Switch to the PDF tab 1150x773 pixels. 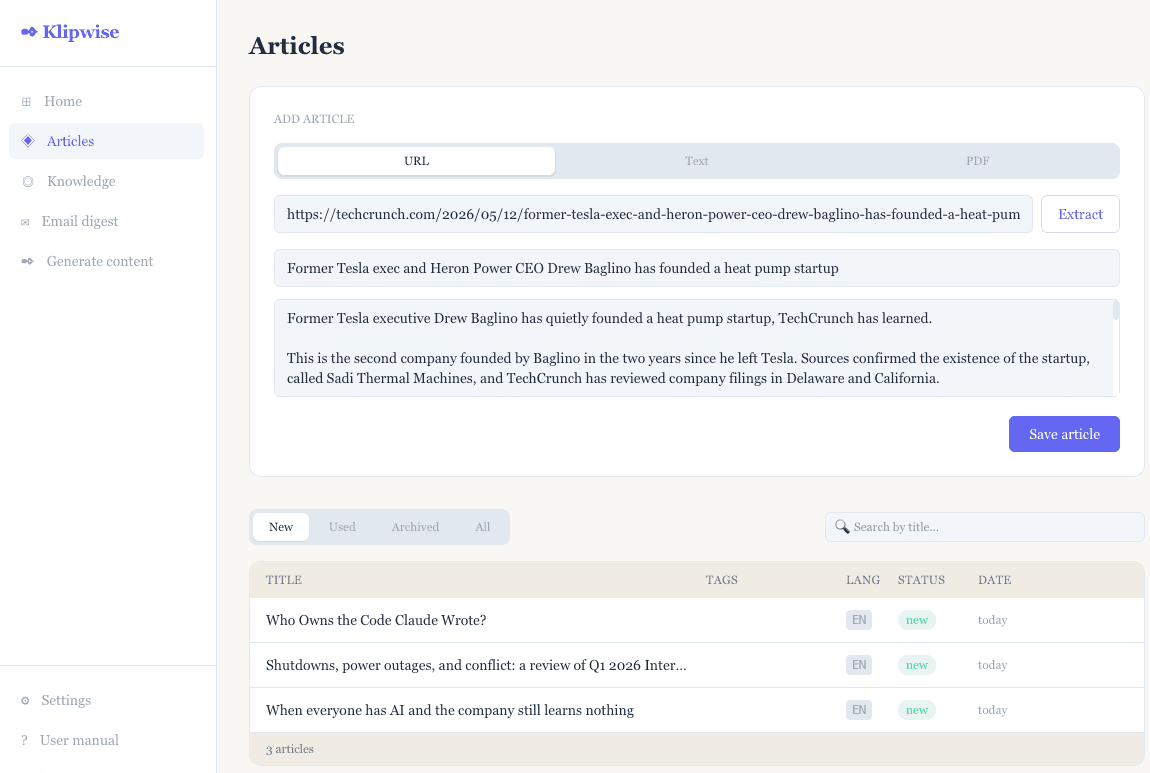coord(978,161)
